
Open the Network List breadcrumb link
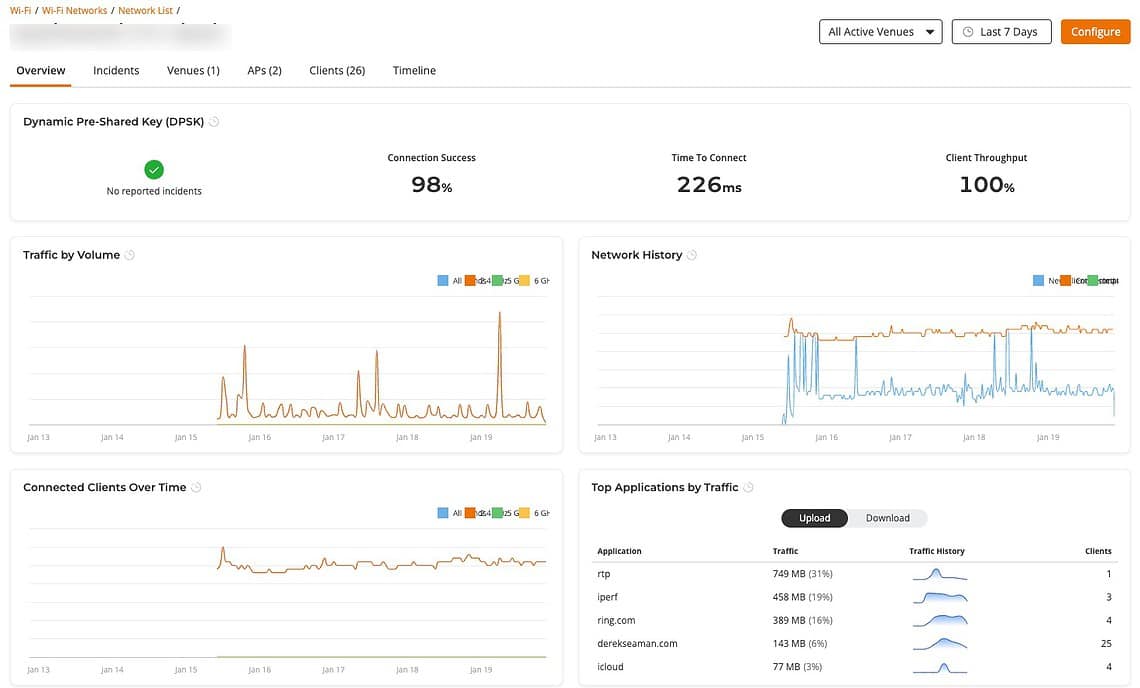(145, 10)
